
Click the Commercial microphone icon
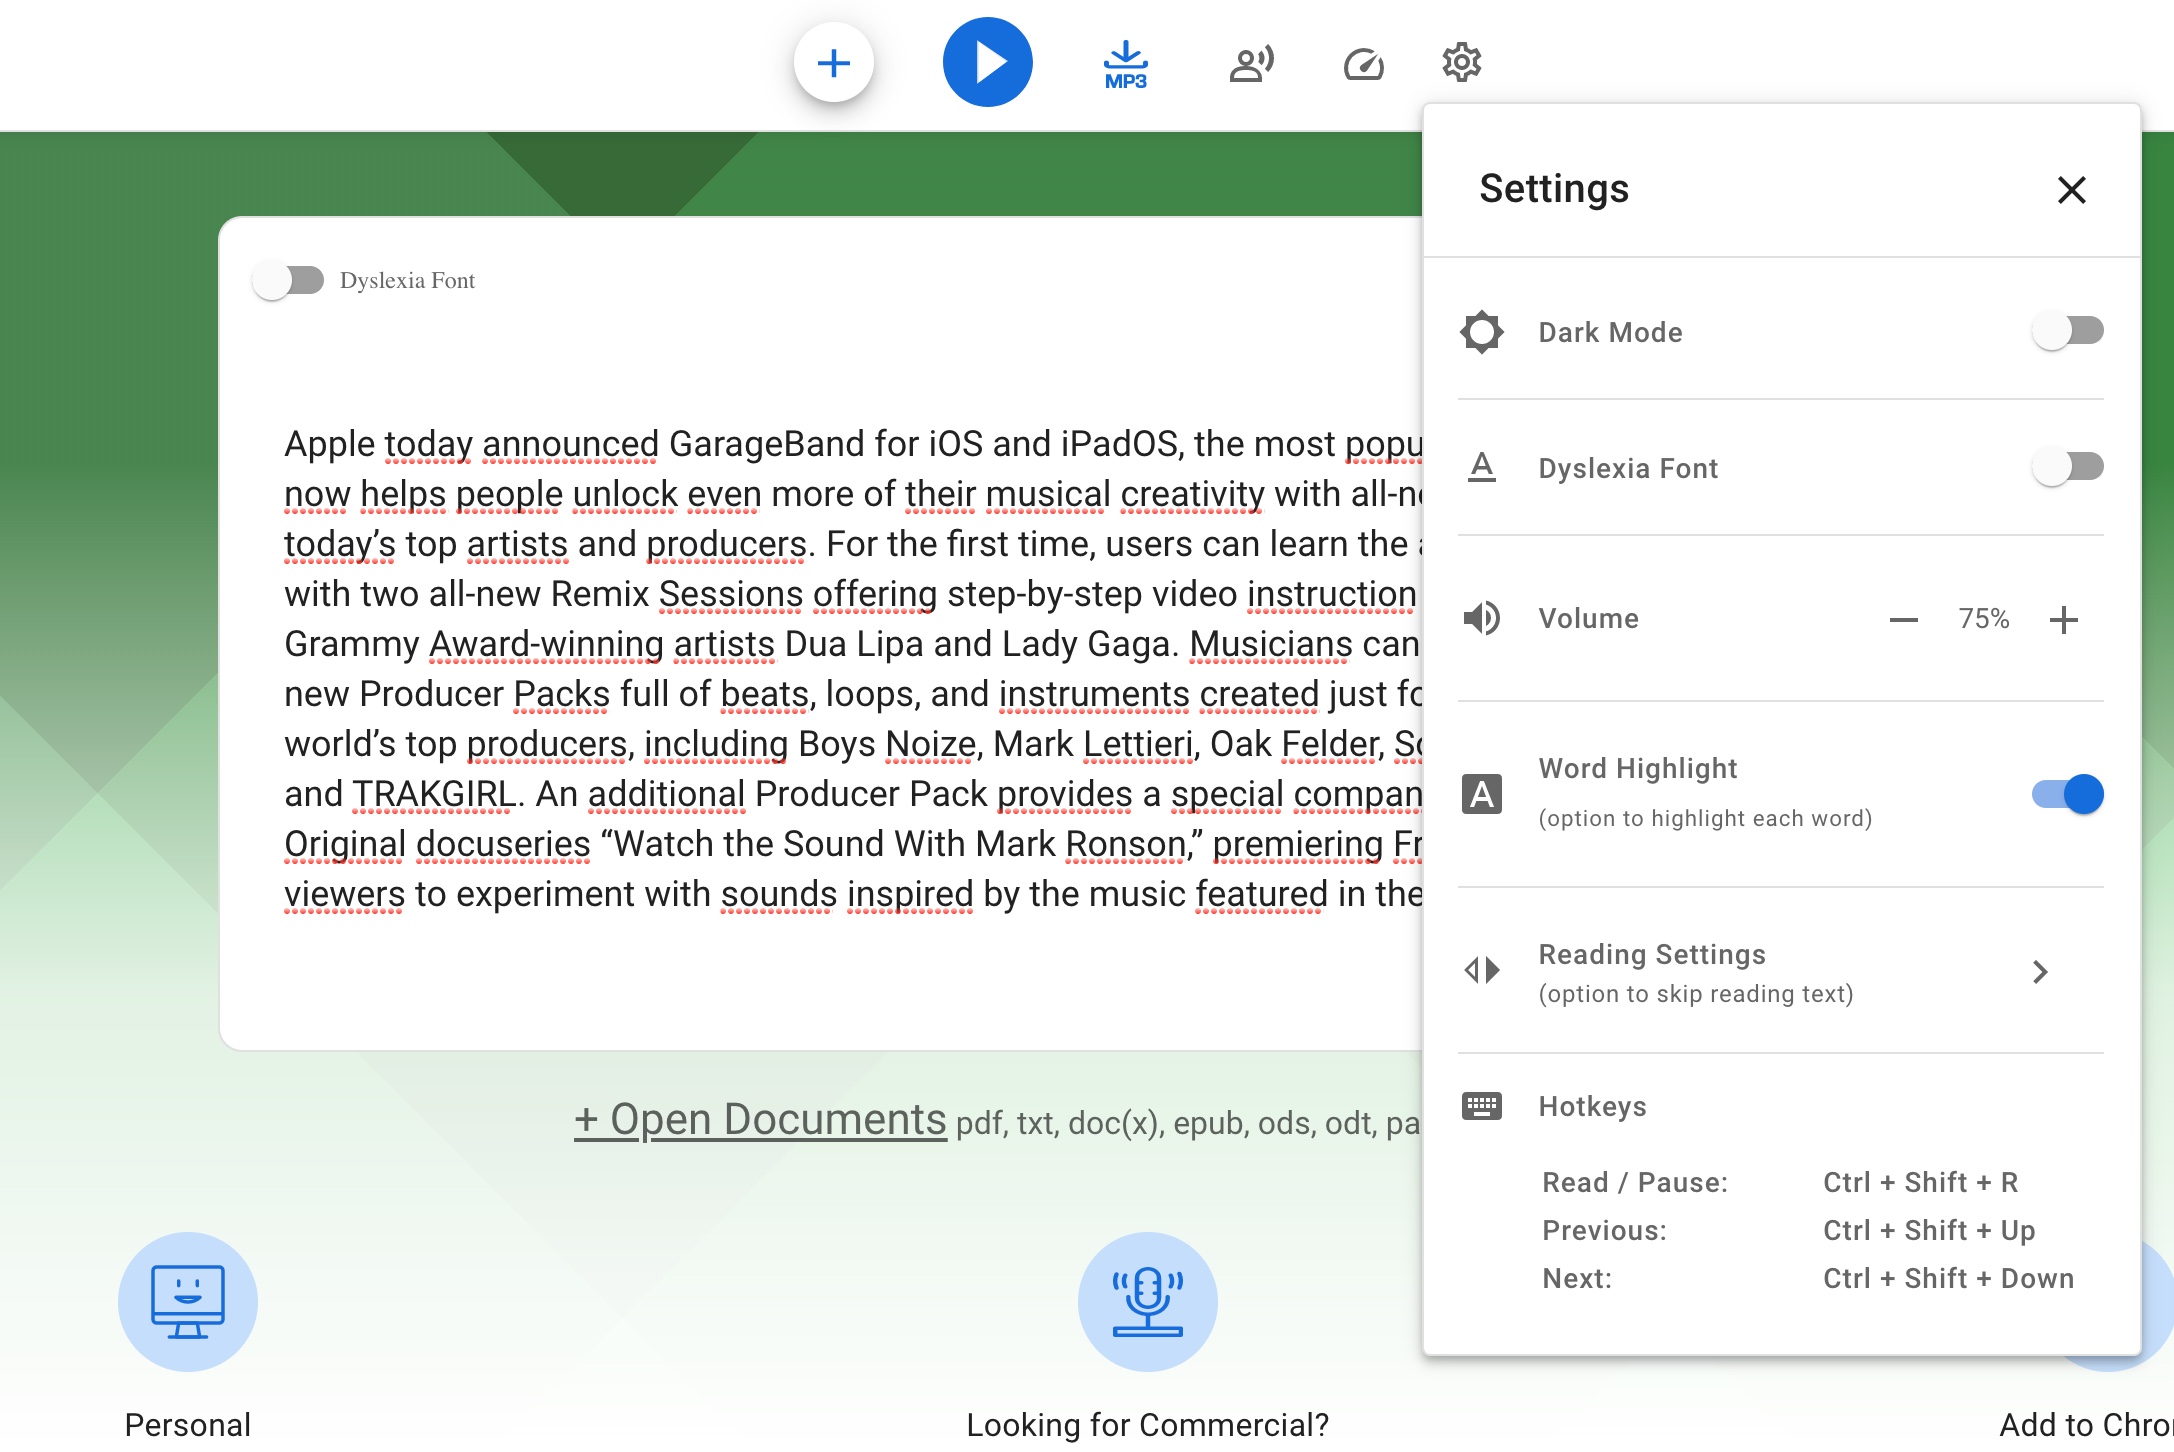click(1147, 1301)
